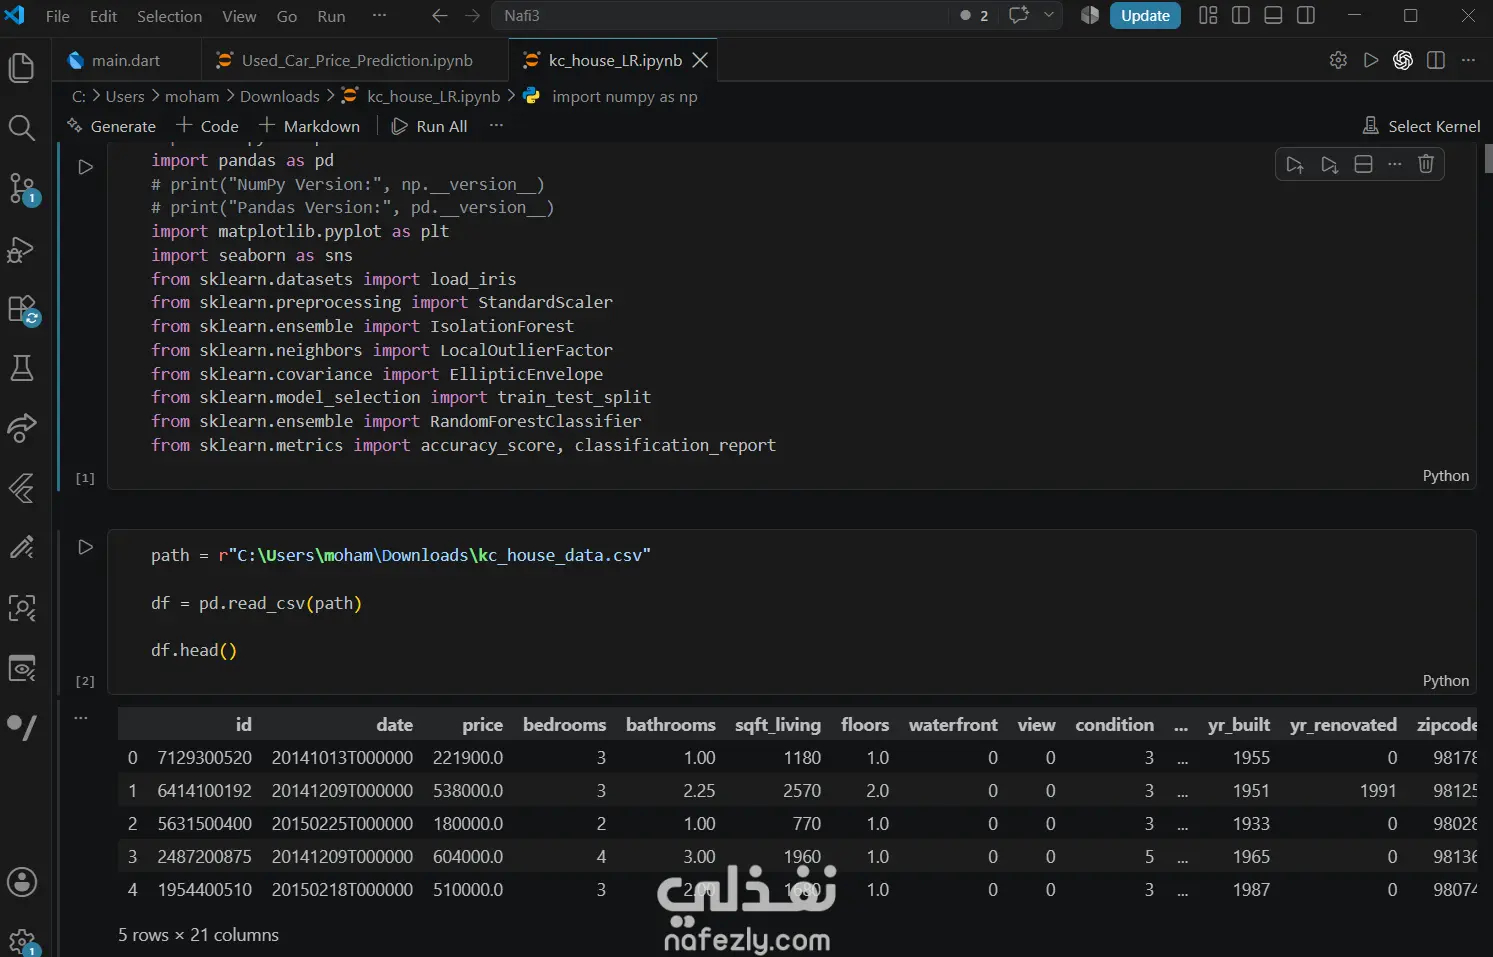Open the Search view in activity bar

click(x=21, y=127)
